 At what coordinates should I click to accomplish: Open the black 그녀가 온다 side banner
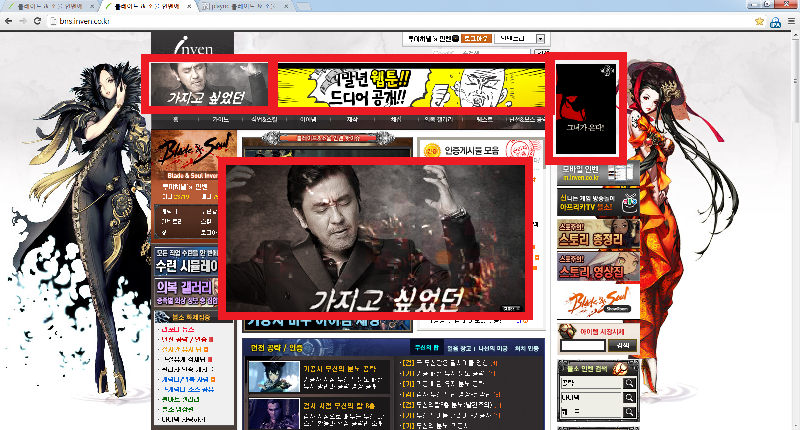click(x=586, y=109)
